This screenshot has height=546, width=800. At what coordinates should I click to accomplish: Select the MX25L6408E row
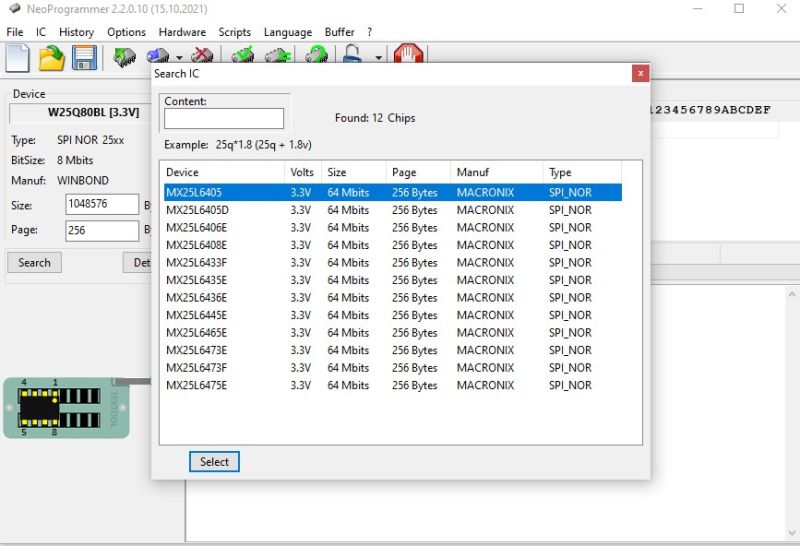tap(393, 245)
